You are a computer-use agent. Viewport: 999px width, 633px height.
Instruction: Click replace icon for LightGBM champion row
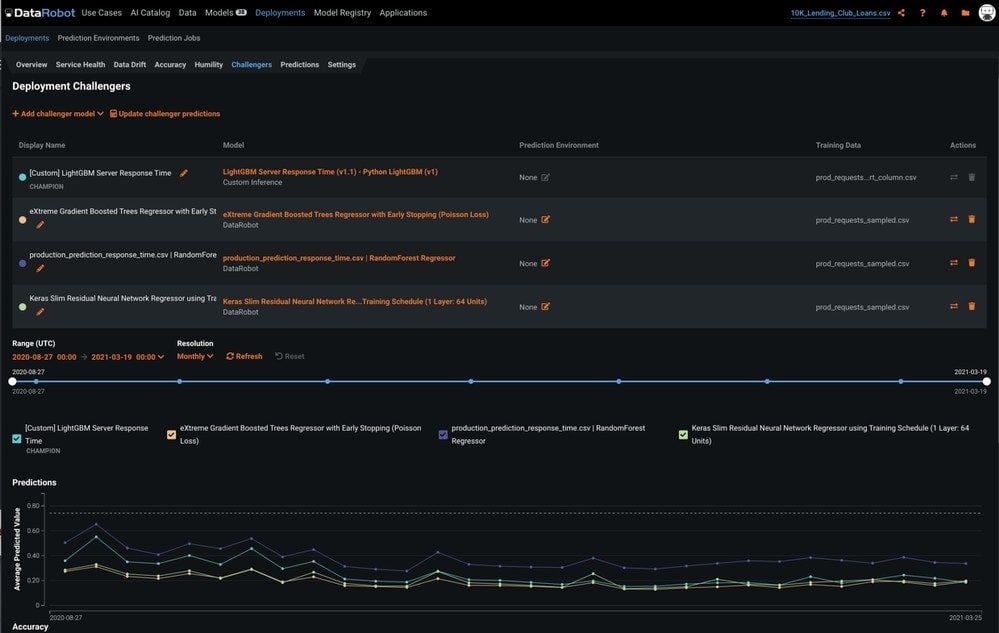(954, 177)
